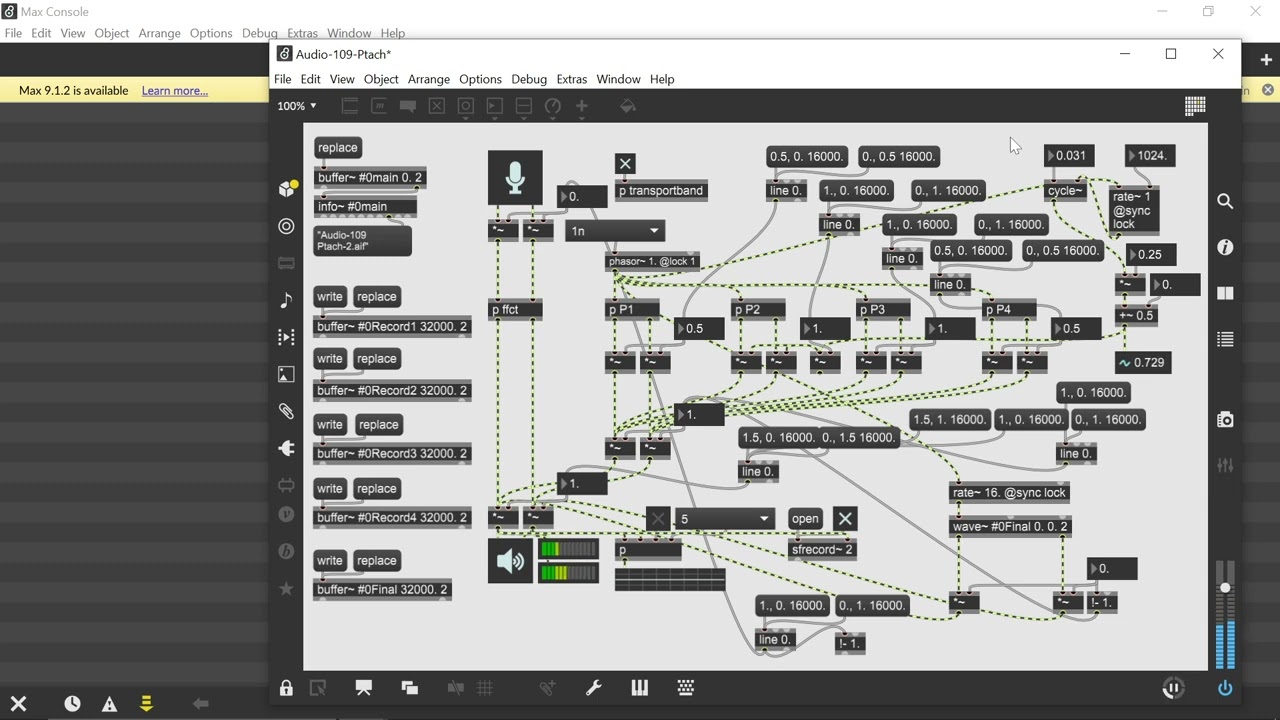
Task: Open the audio files note icon in the left sidebar
Action: (x=286, y=300)
